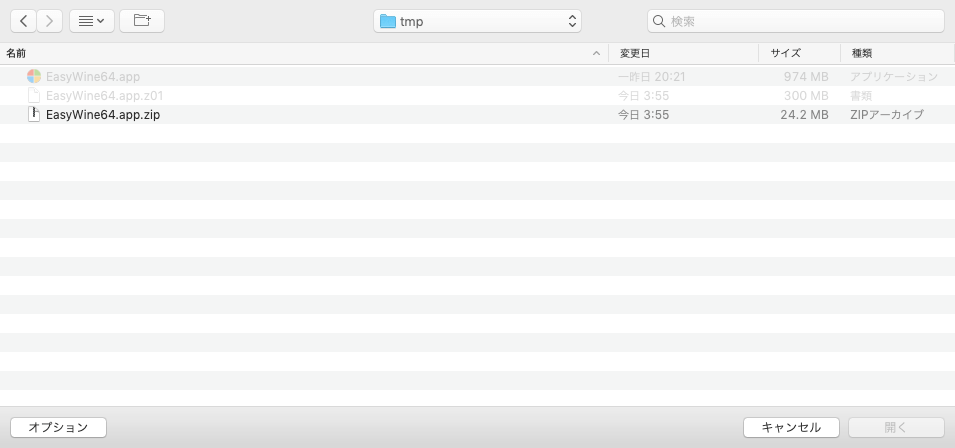Click the EasyWine64.app application row
The width and height of the screenshot is (955, 448).
[478, 77]
